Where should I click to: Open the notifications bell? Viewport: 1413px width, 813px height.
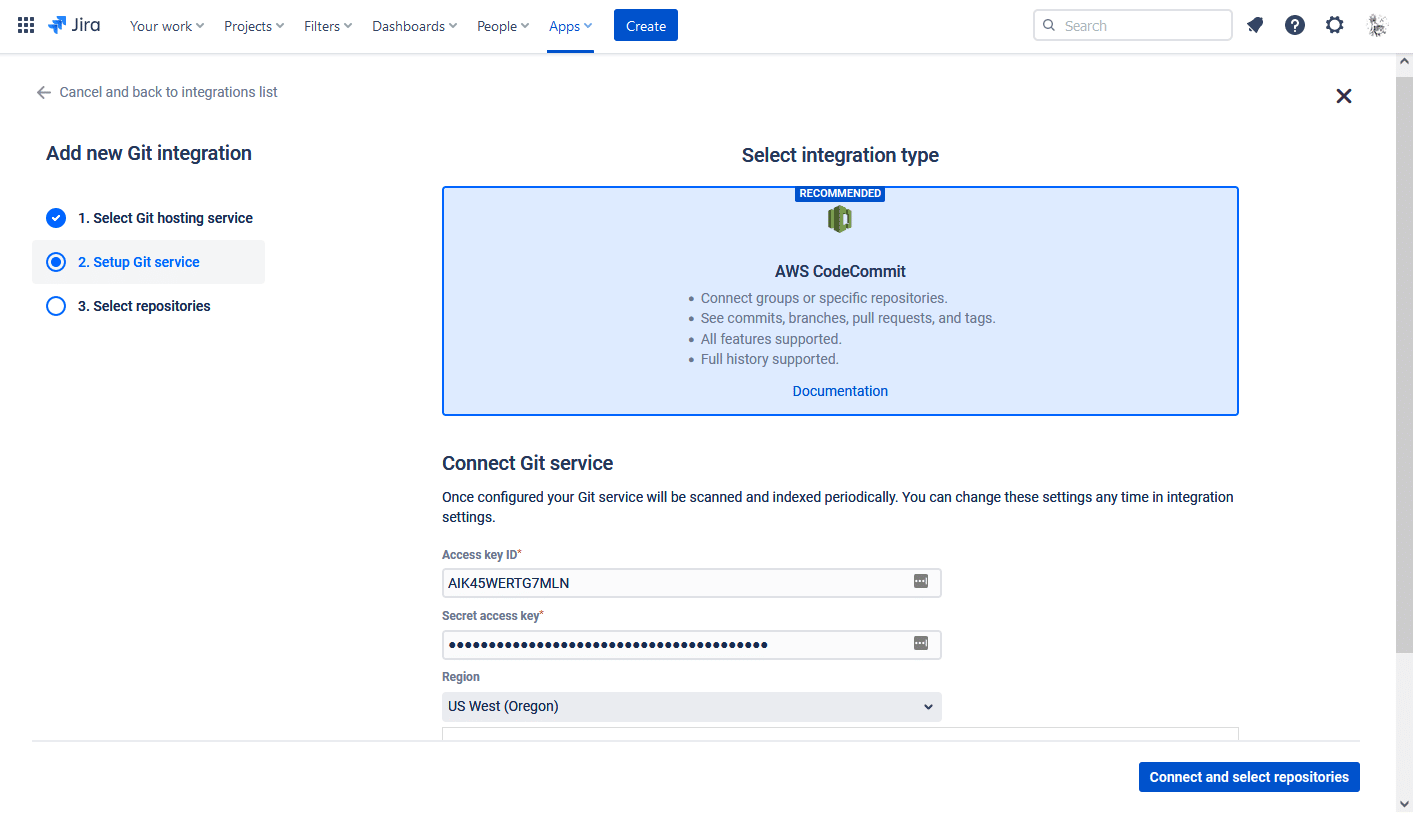1255,25
